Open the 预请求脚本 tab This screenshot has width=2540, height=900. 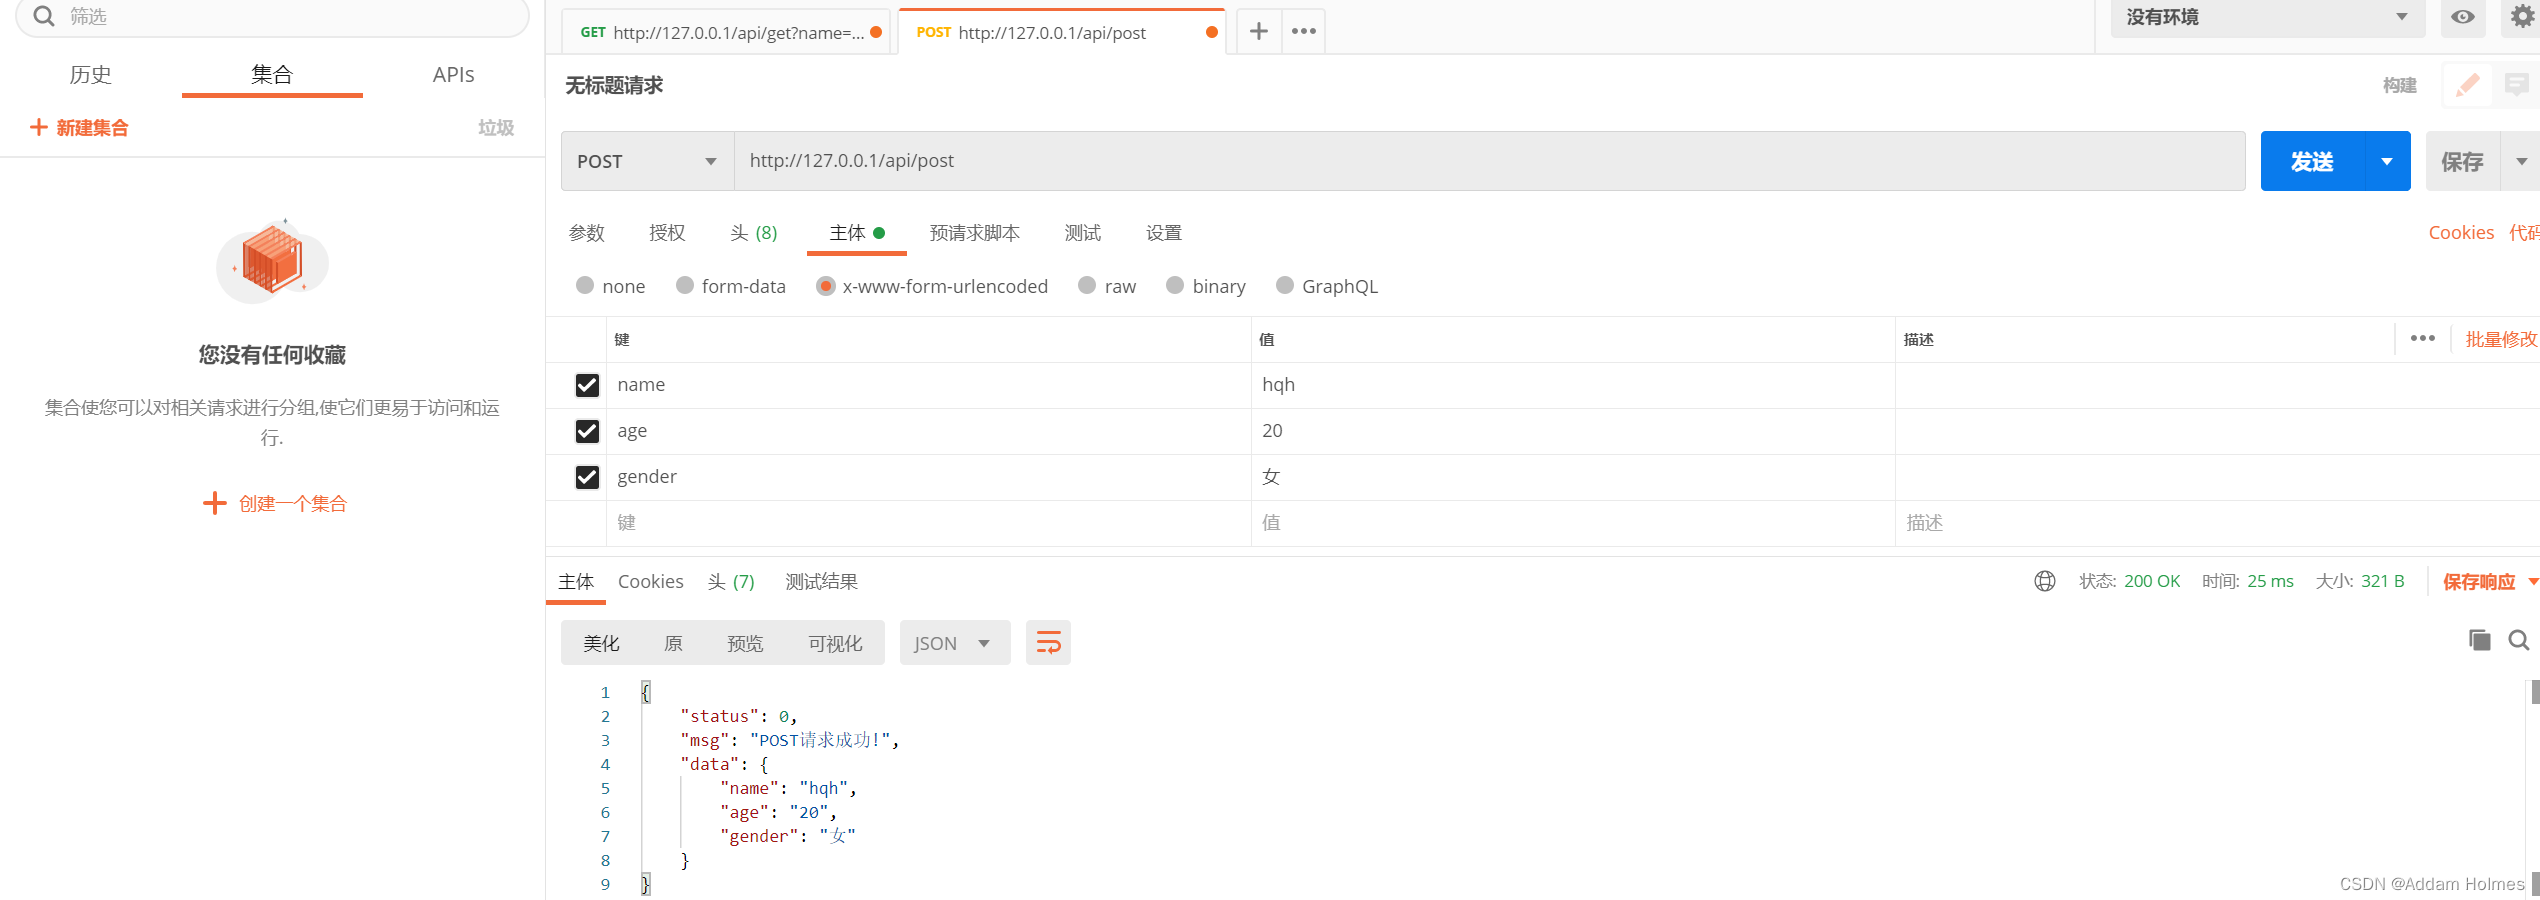[x=975, y=232]
